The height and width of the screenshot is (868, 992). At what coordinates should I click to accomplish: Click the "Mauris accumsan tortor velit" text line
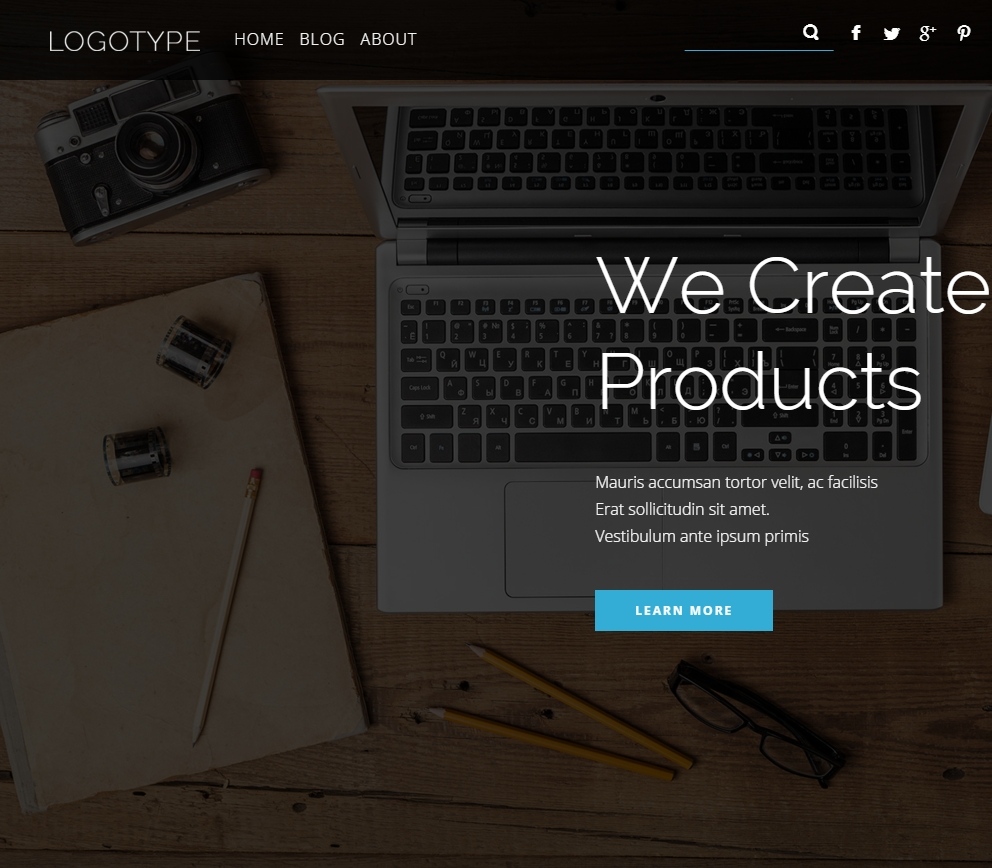[736, 483]
